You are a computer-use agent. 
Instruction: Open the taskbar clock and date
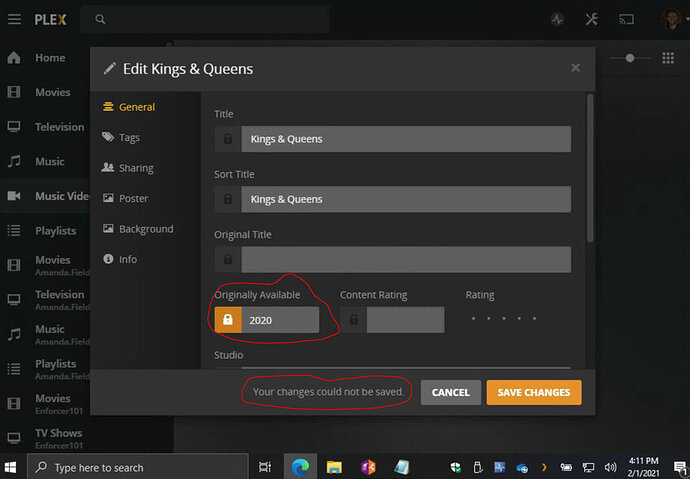pyautogui.click(x=643, y=467)
